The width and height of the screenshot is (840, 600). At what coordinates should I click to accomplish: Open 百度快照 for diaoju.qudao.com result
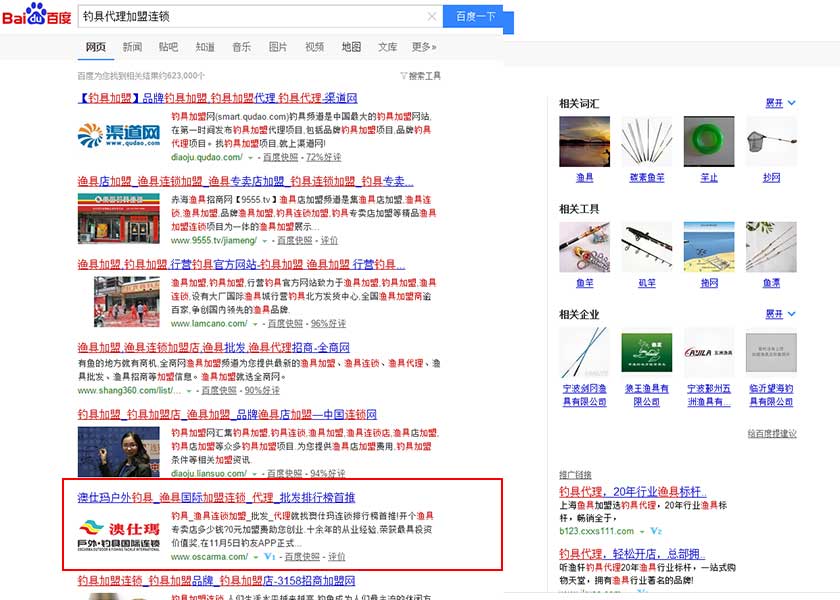pos(280,157)
